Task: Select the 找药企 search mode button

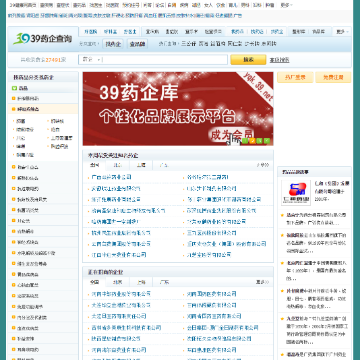Action: pos(114,44)
